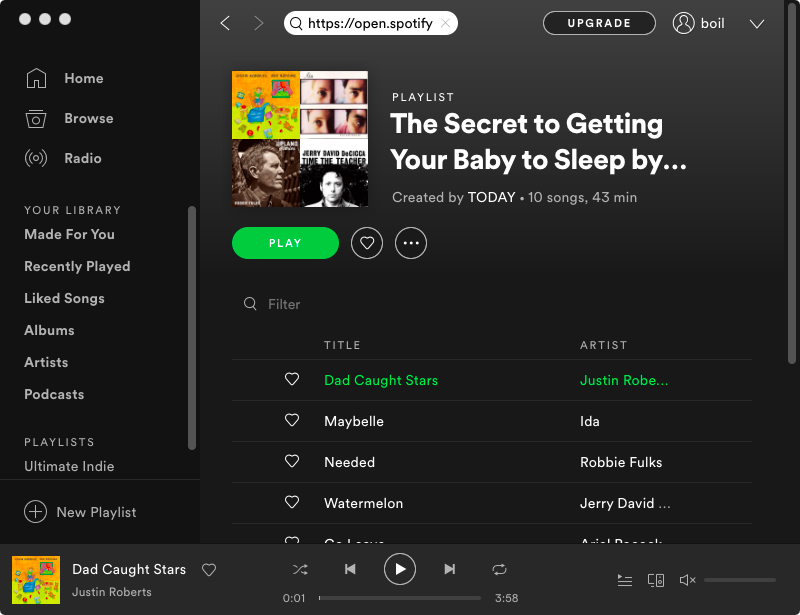The width and height of the screenshot is (800, 615).
Task: Click the sidebar scrollbar
Action: [192, 328]
